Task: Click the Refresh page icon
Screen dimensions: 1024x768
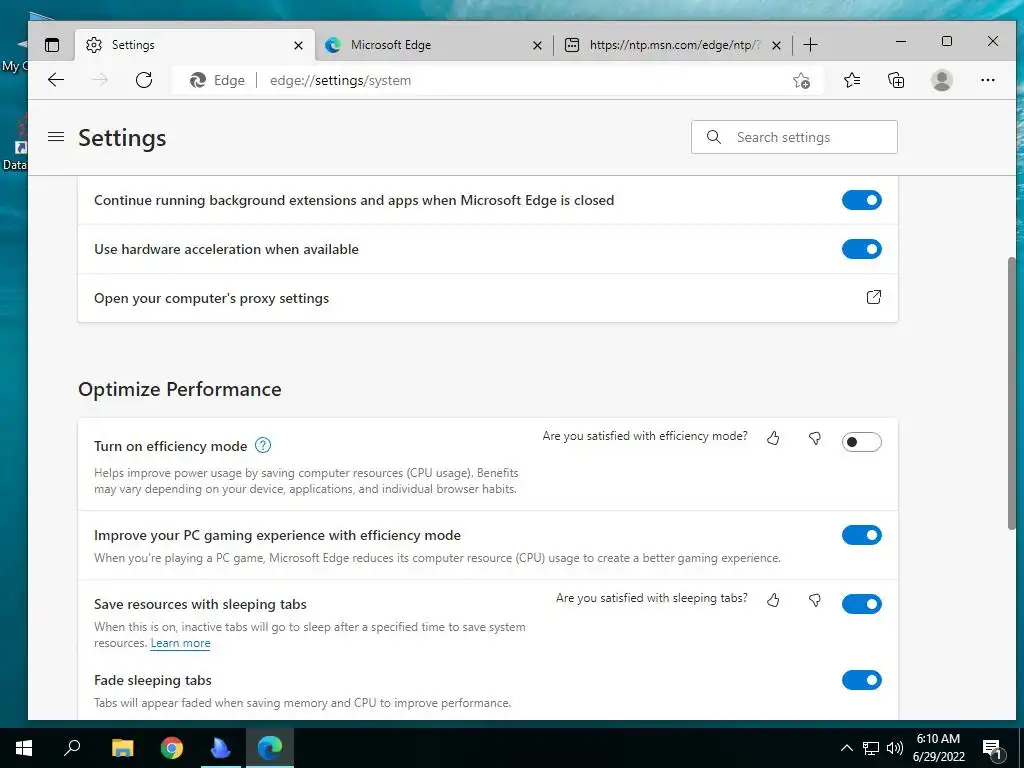Action: [x=144, y=80]
